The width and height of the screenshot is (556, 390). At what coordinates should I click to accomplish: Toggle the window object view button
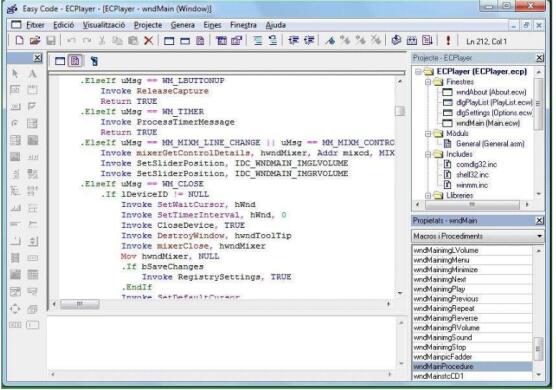60,61
